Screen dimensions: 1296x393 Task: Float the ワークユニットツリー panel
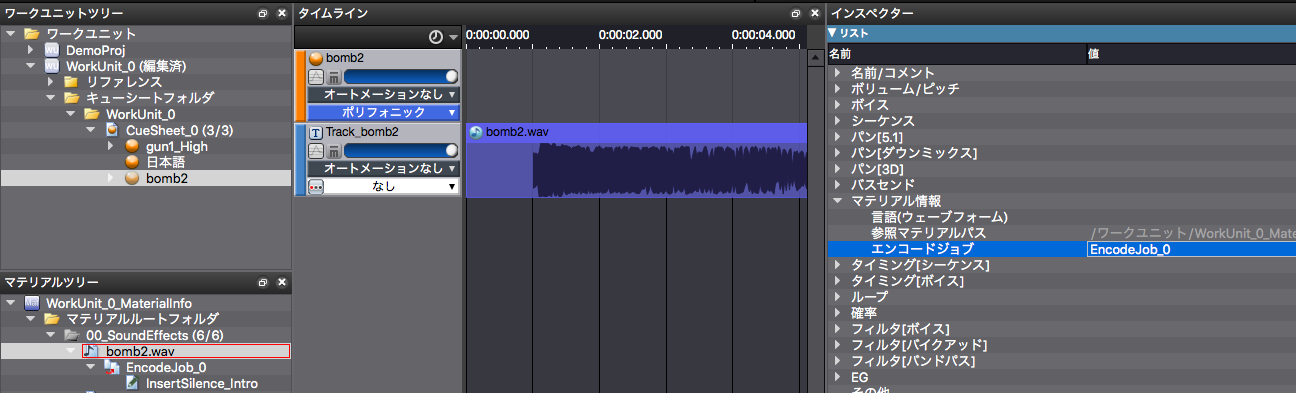(x=264, y=14)
